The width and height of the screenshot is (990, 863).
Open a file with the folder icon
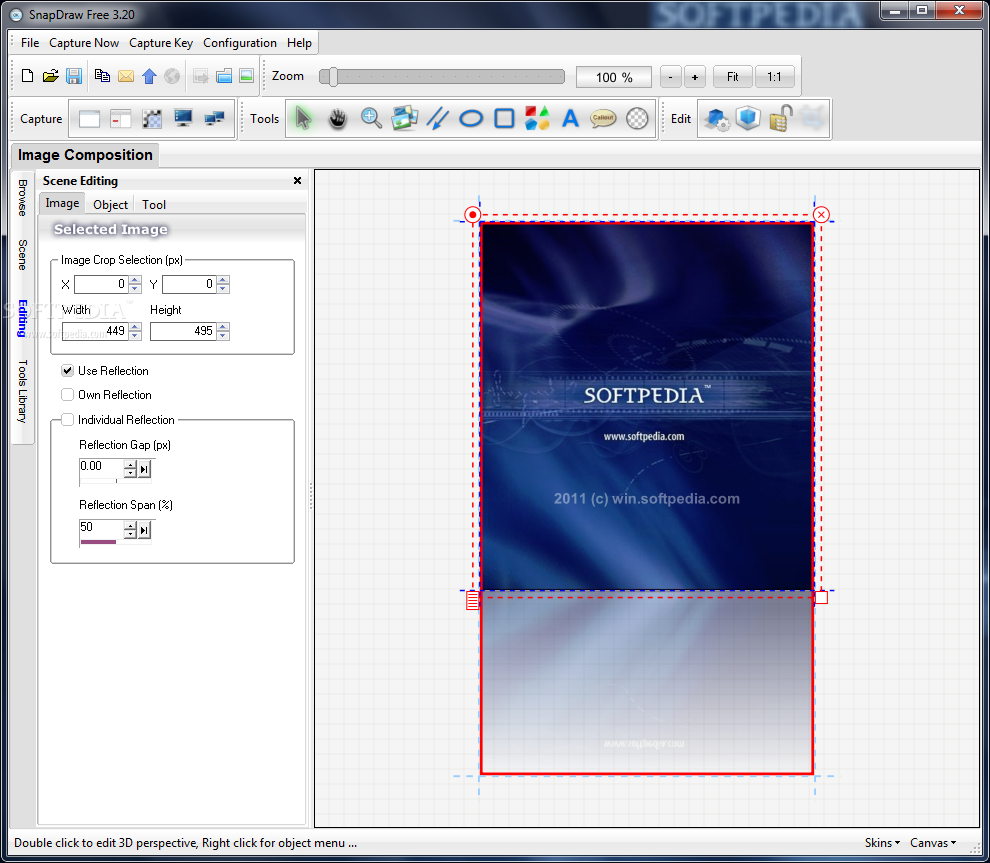tap(51, 76)
